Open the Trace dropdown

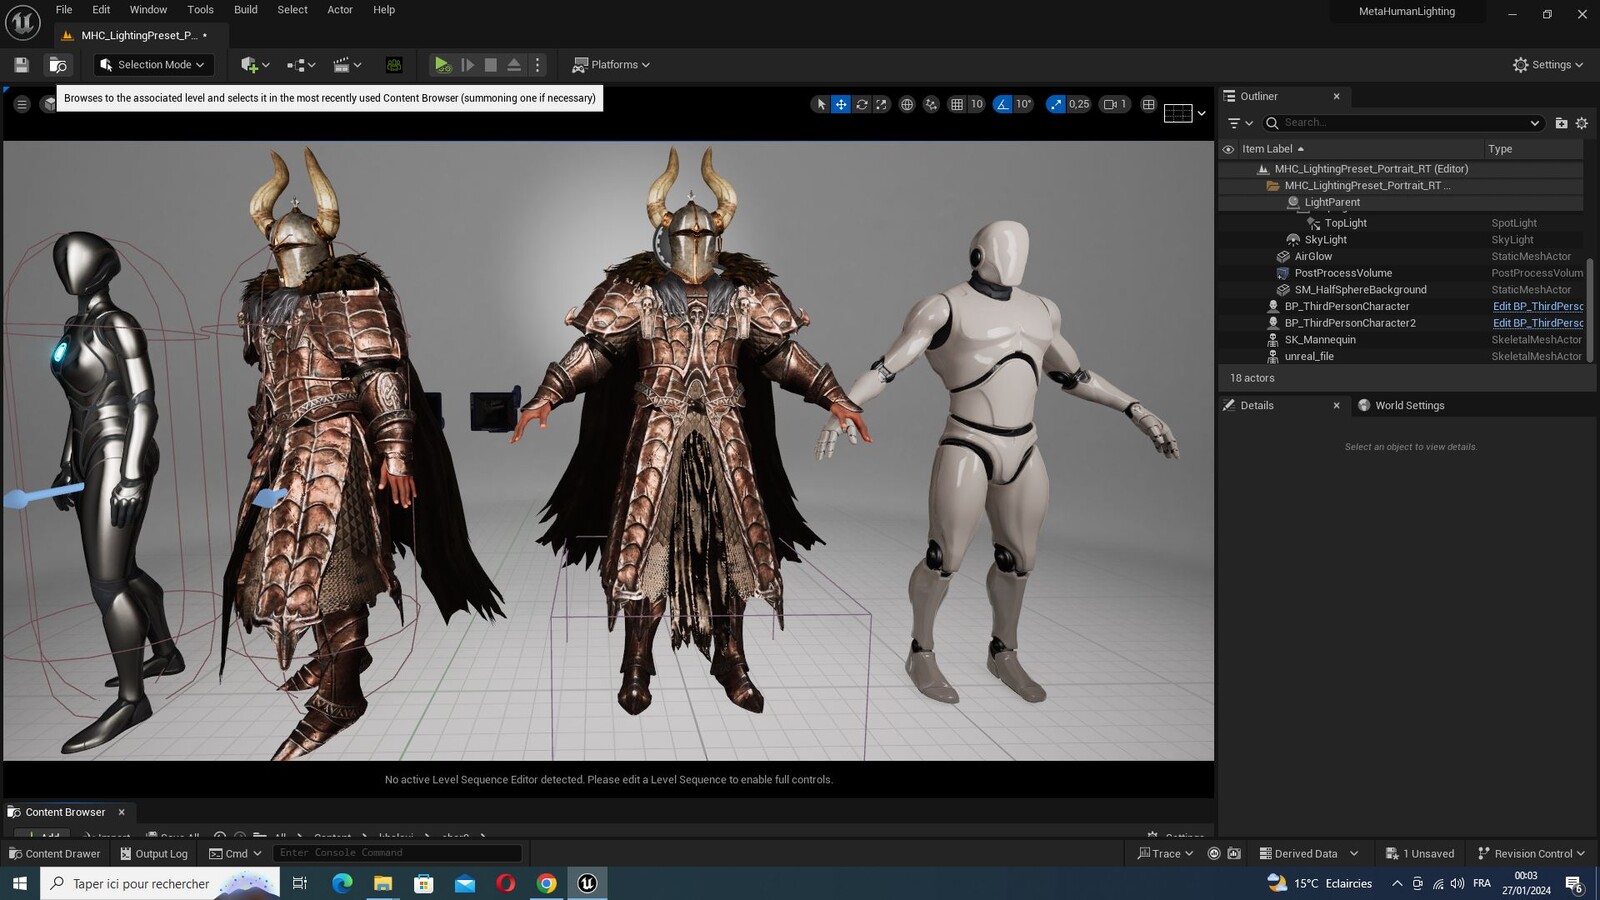click(1166, 854)
